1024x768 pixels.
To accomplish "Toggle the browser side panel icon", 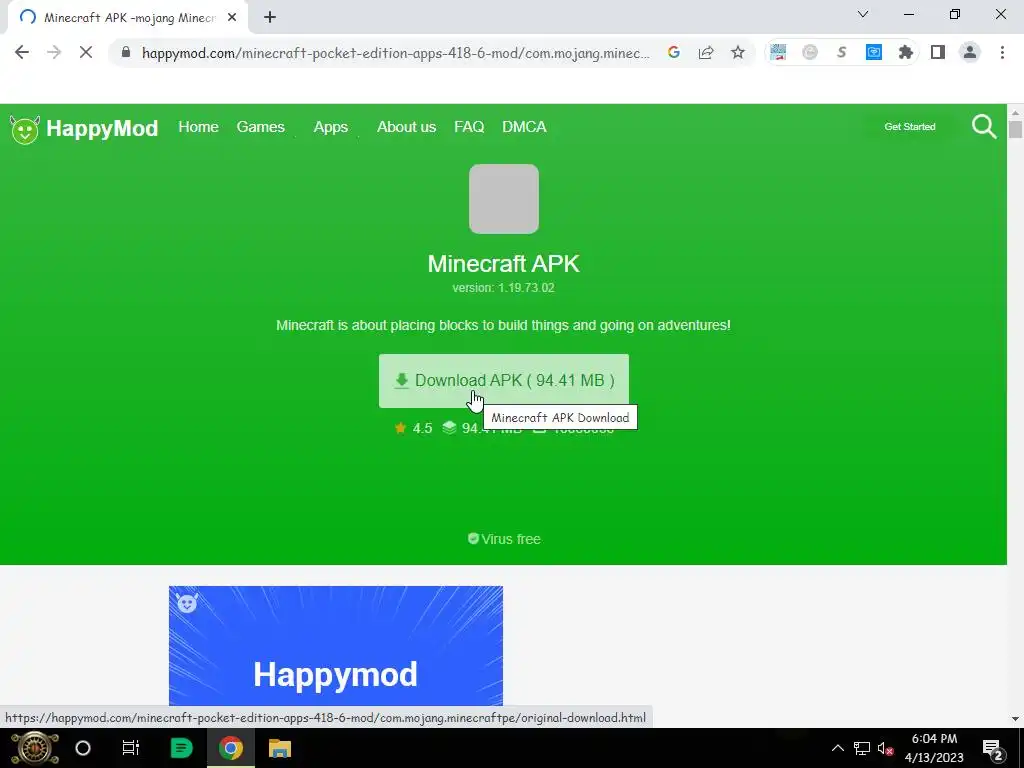I will click(x=938, y=52).
